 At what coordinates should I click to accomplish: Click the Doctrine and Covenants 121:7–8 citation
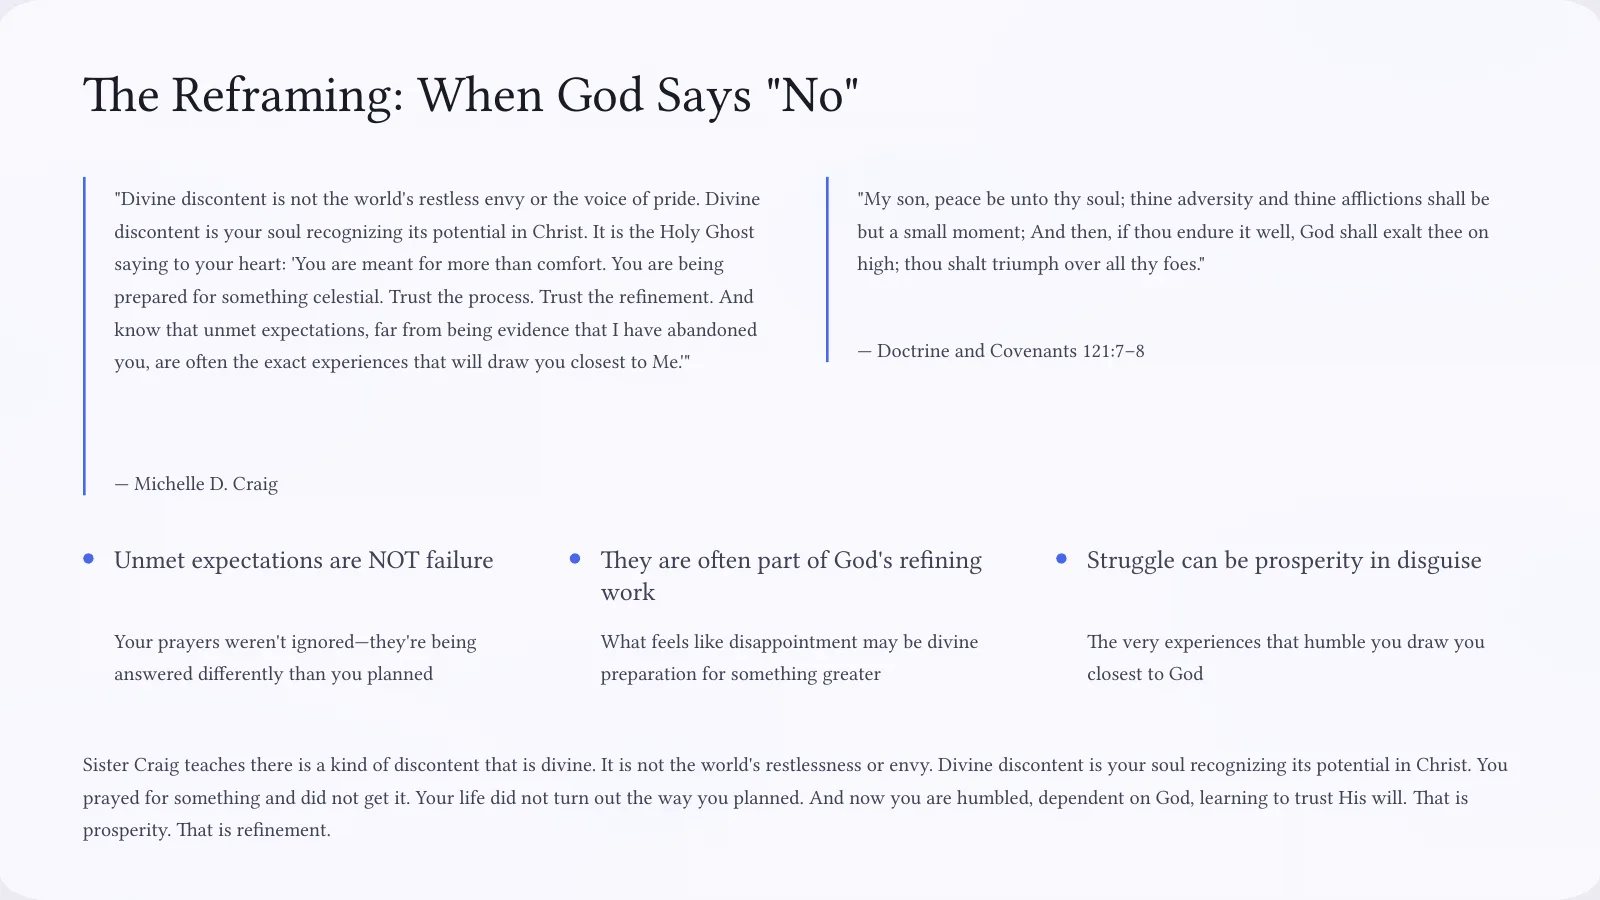point(1001,351)
